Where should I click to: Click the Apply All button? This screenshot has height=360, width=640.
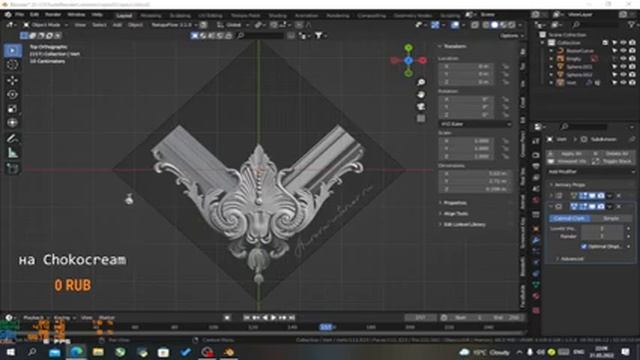[x=568, y=154]
